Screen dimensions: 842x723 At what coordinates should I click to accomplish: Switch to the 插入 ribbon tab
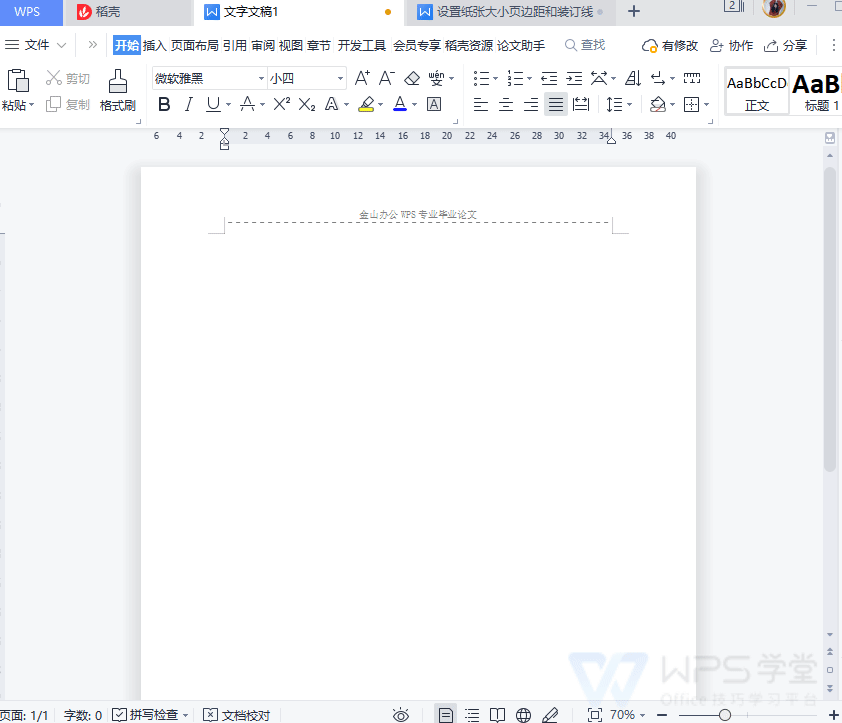click(152, 45)
